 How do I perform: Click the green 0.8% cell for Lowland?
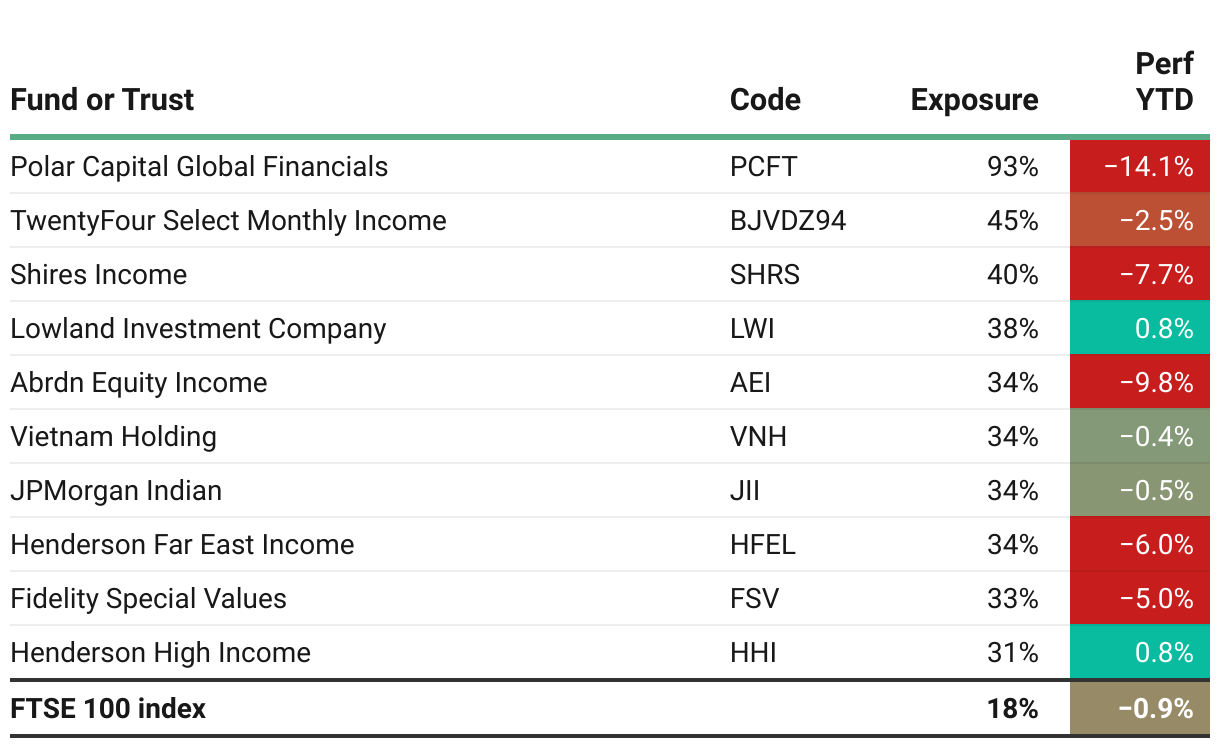(x=1140, y=328)
